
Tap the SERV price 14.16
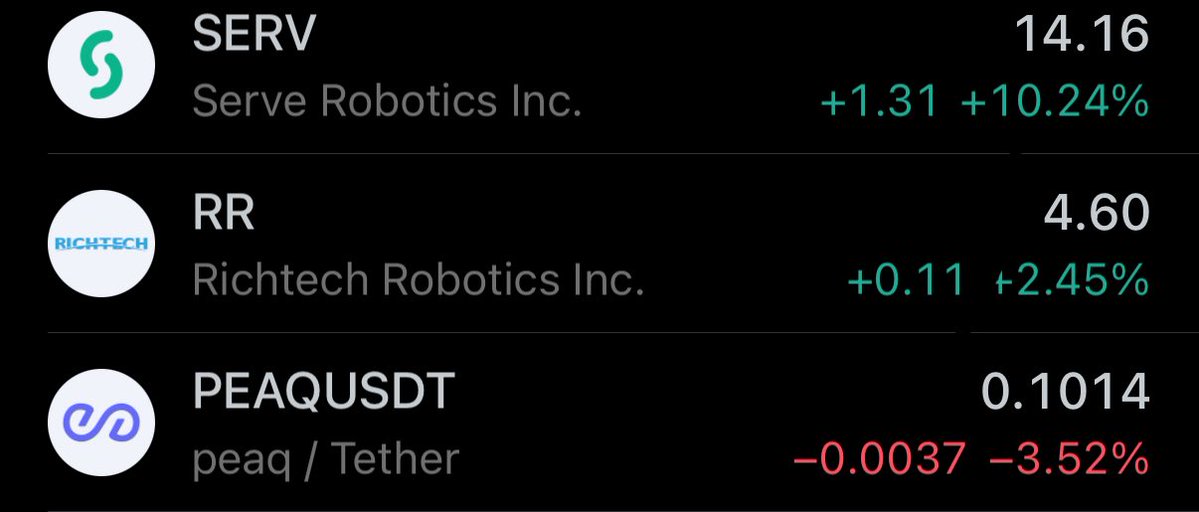click(x=1082, y=34)
